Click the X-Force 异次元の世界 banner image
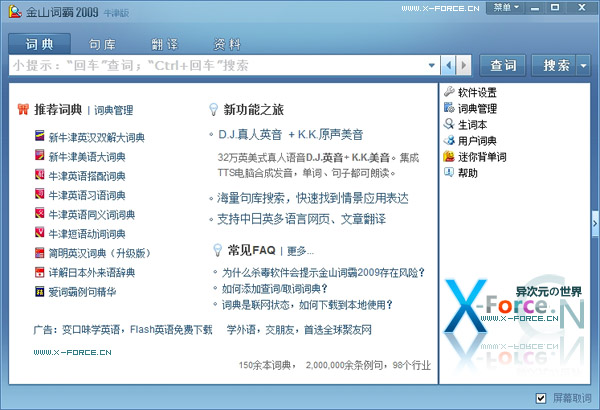Image resolution: width=600 pixels, height=410 pixels. coord(514,323)
